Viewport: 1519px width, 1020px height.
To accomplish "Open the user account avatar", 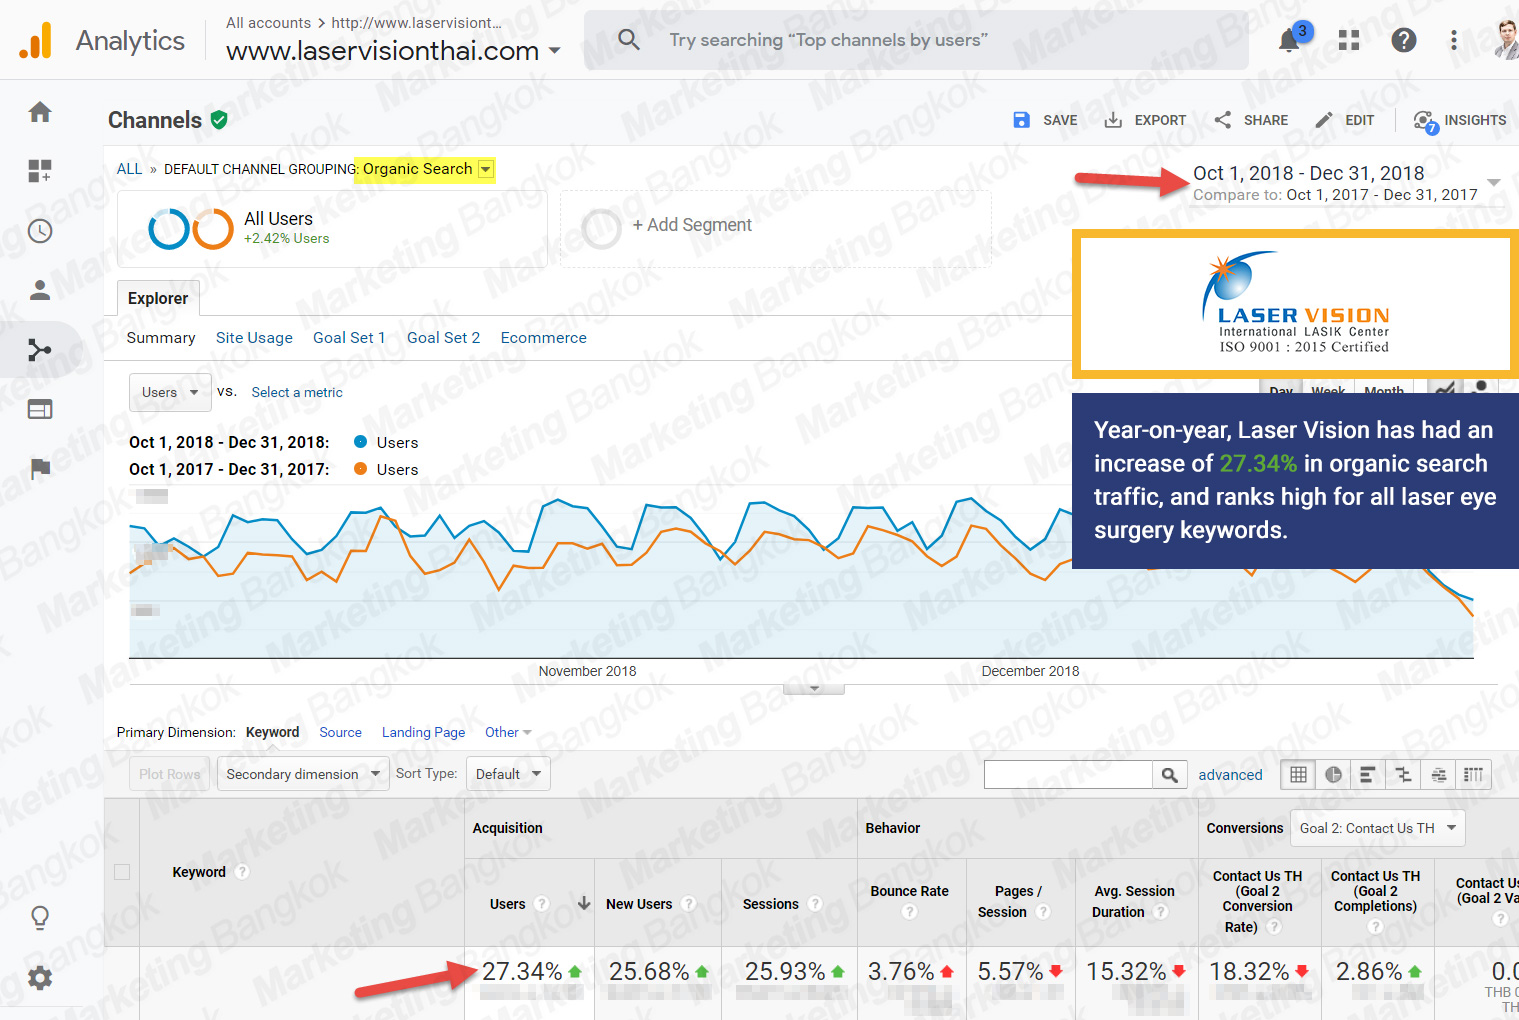I will (x=1506, y=40).
